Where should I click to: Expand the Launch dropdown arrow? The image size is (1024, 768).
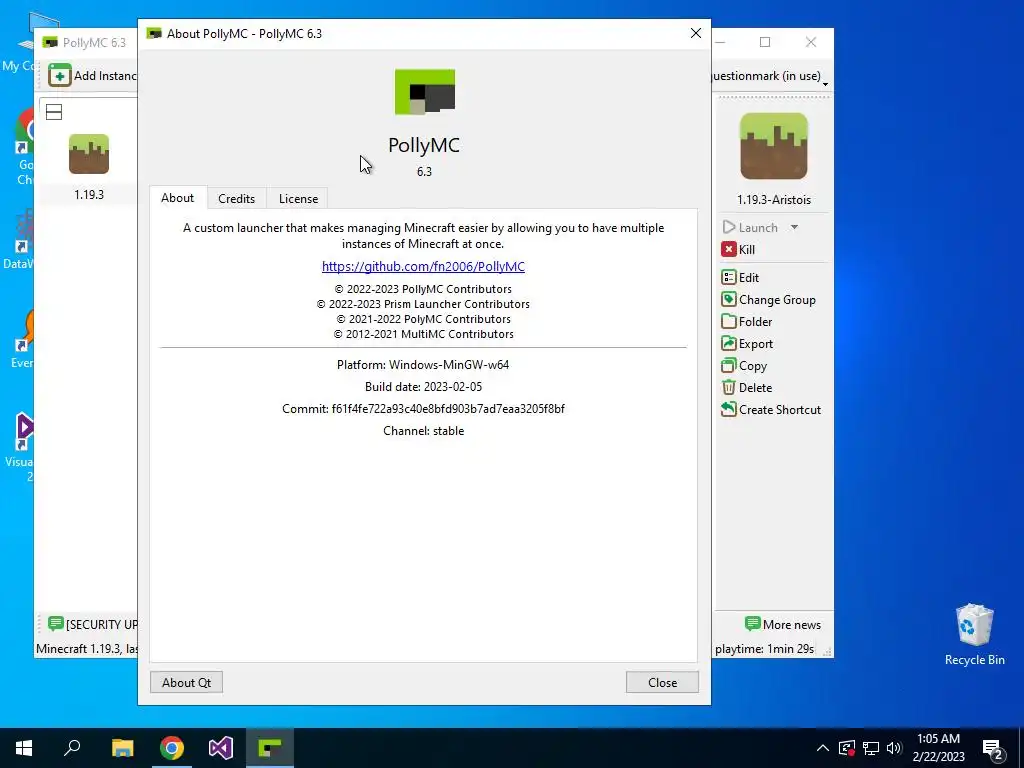coord(794,227)
